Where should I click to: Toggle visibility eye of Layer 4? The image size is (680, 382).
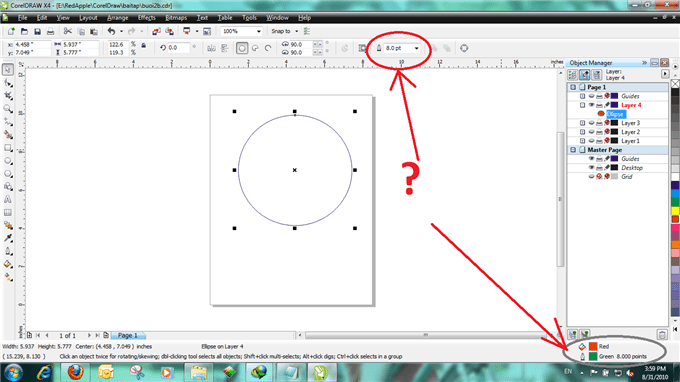[x=591, y=105]
